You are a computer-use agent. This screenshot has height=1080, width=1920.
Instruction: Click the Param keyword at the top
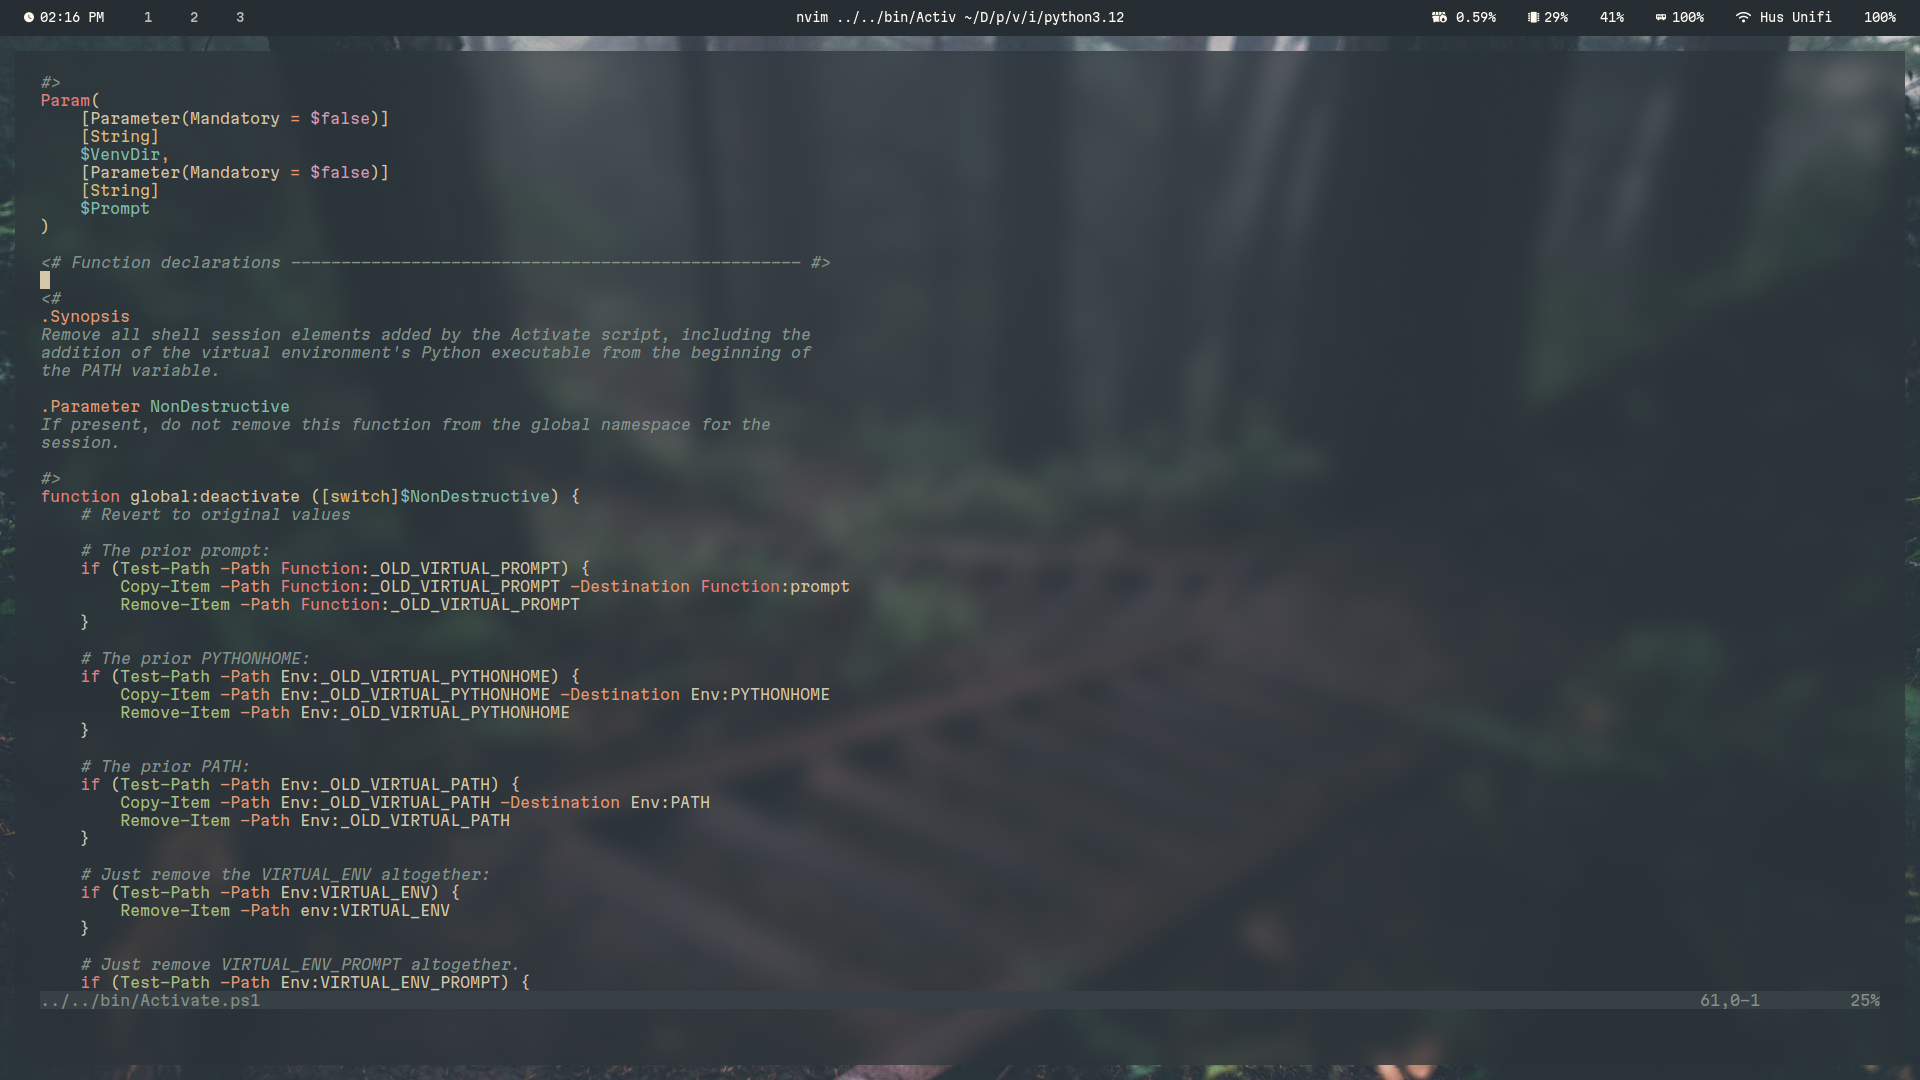[65, 100]
